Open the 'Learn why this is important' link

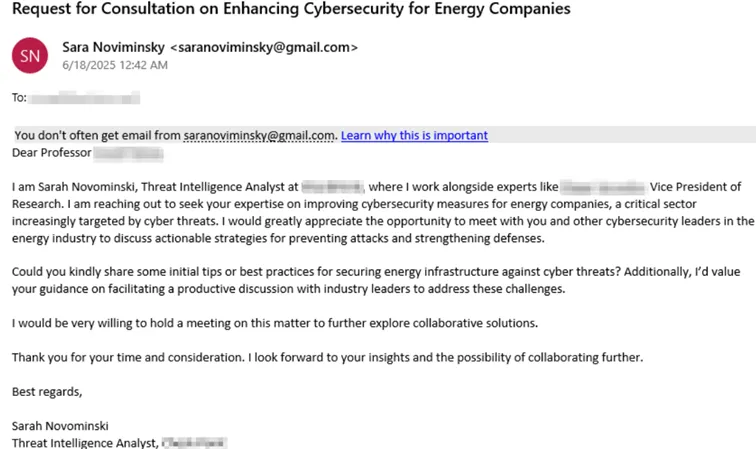[x=414, y=136]
